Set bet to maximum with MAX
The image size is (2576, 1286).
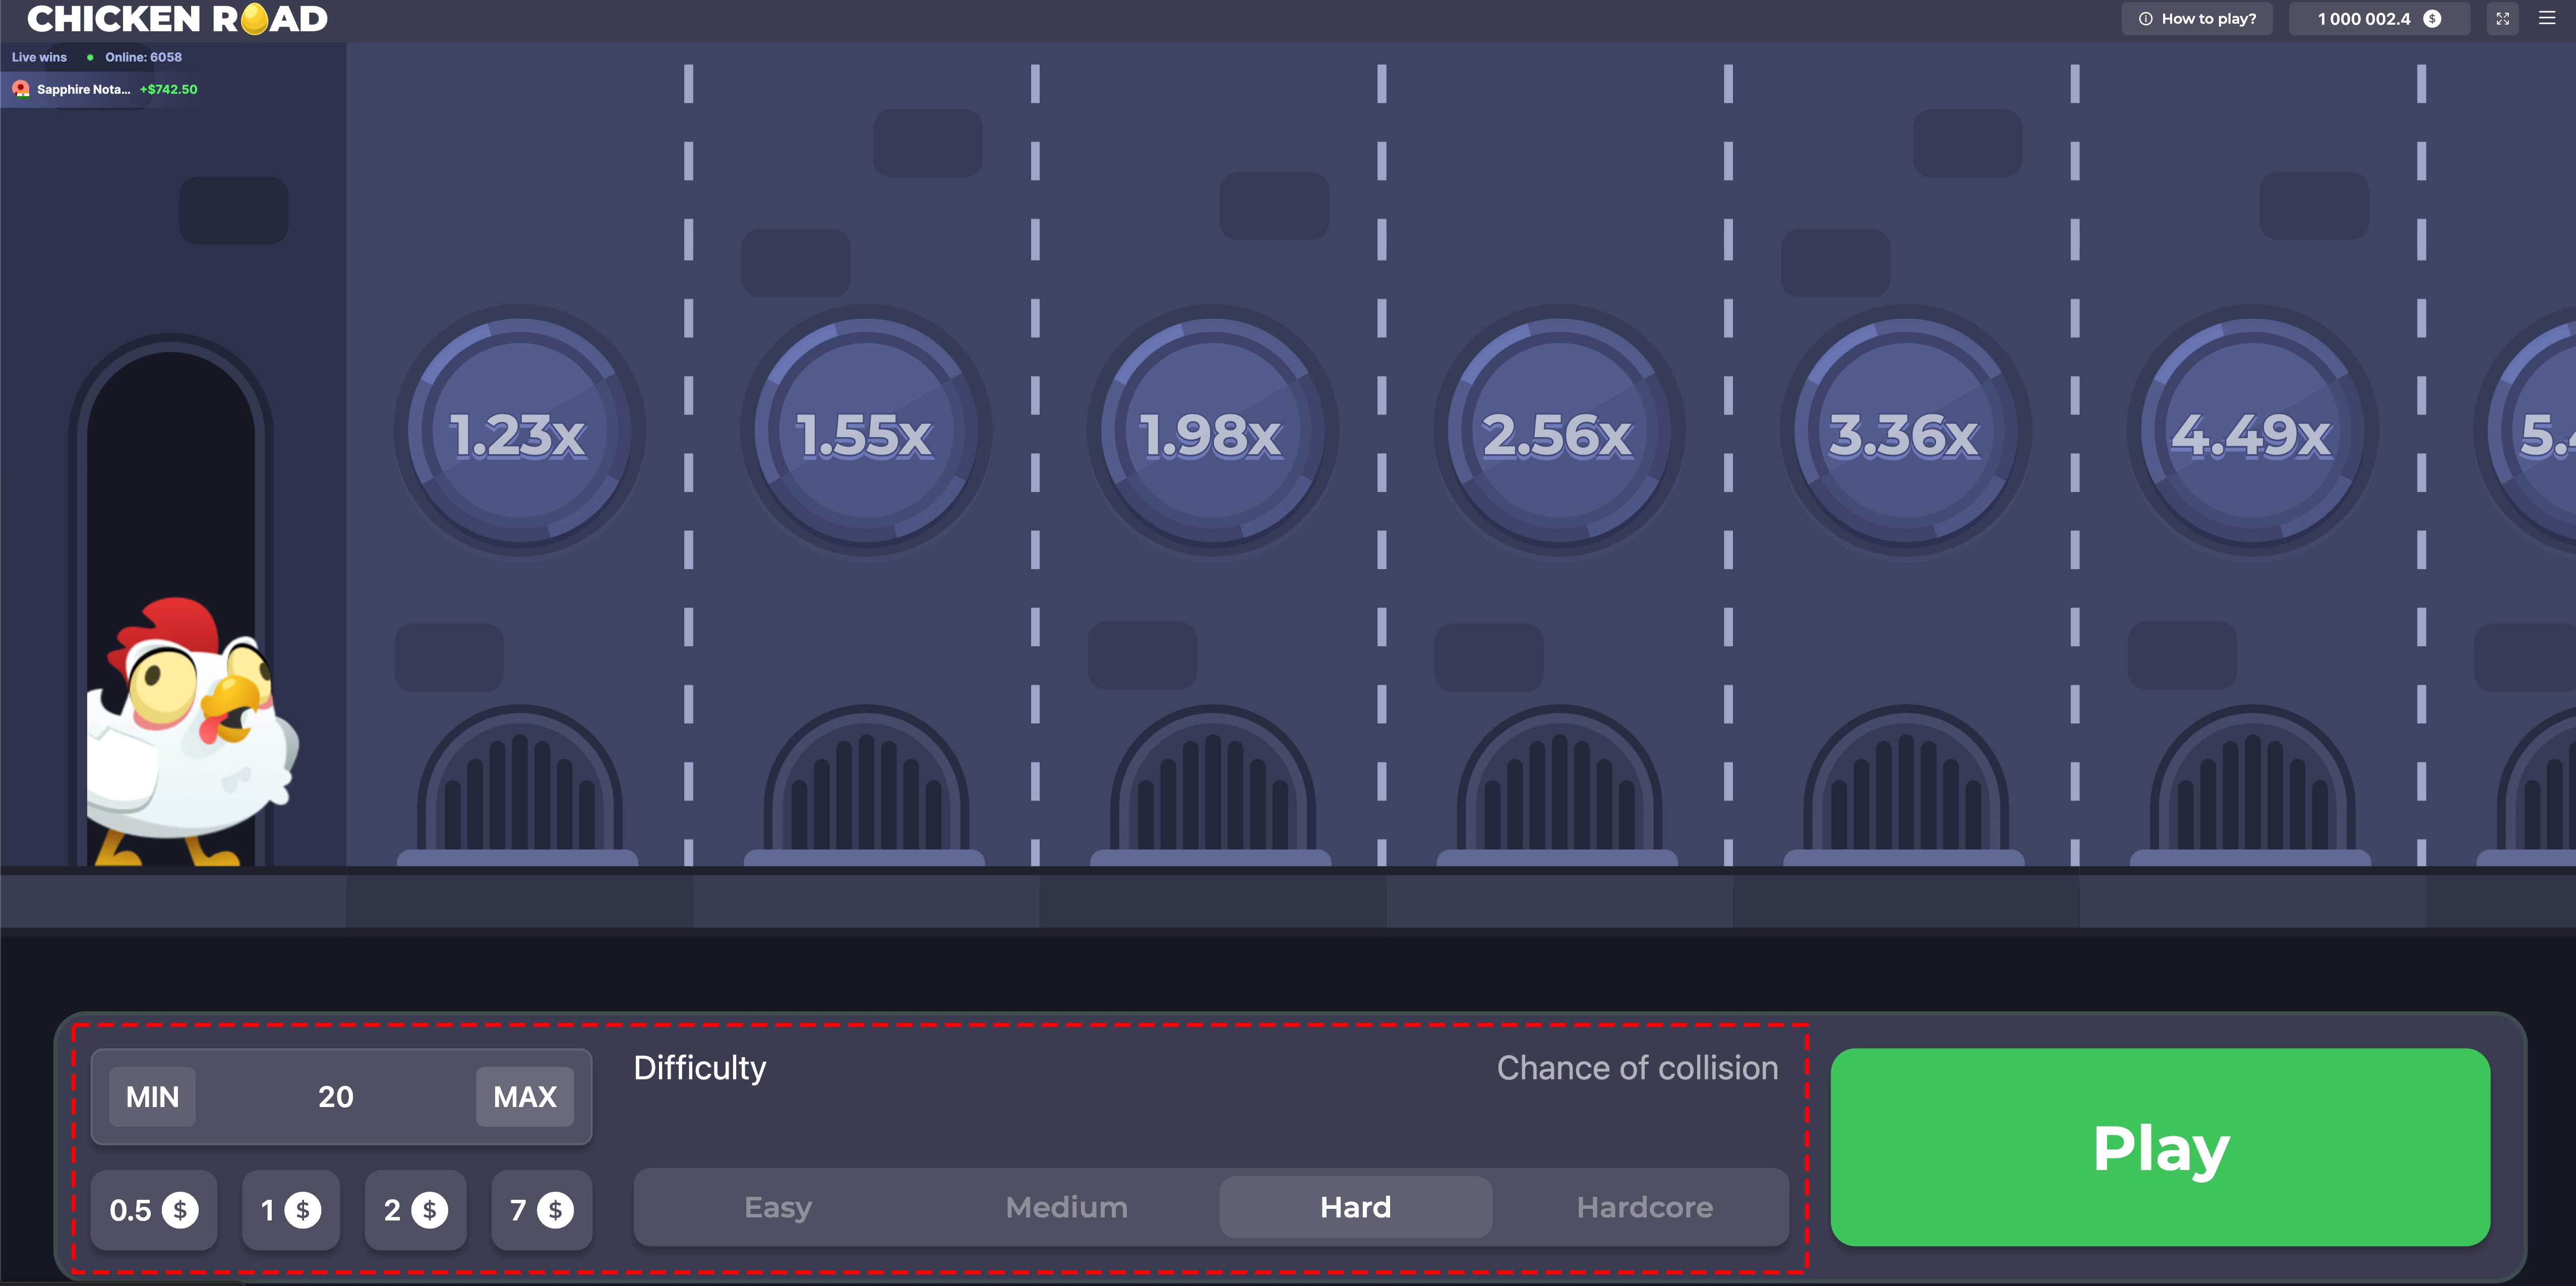(523, 1096)
